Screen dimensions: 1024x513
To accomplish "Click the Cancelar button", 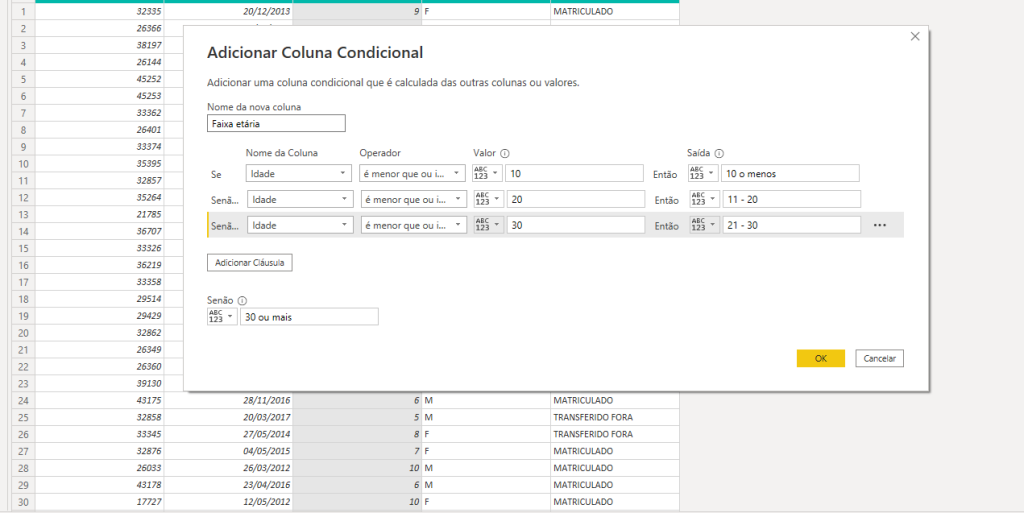I will tap(879, 358).
